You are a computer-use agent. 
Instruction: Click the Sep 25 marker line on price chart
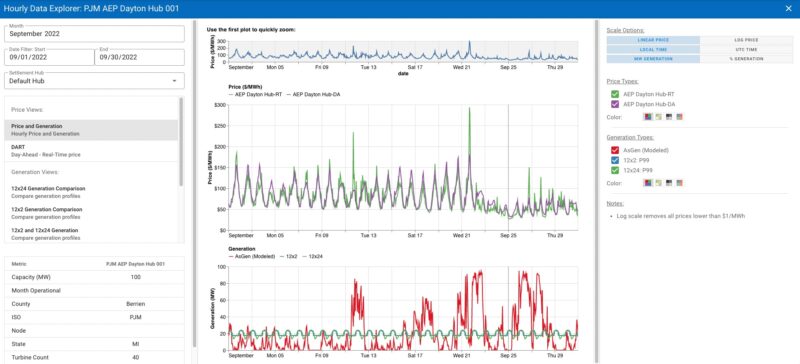[x=508, y=167]
